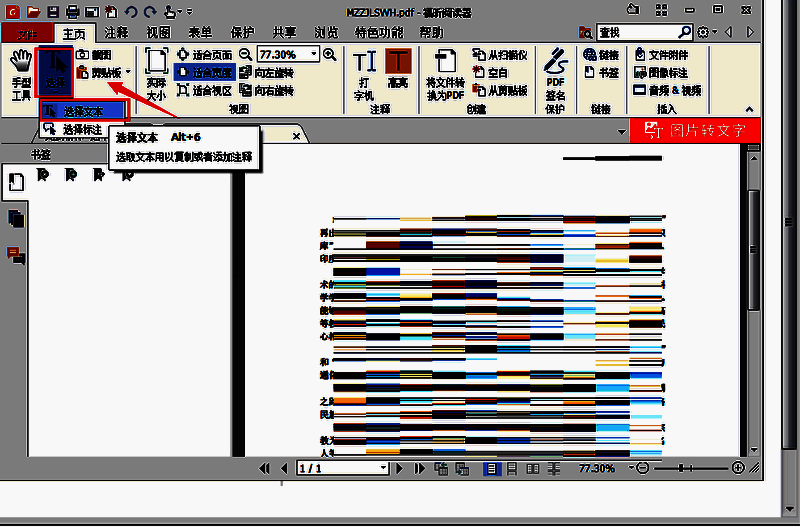Expand the page number 1 / 1 dropdown

[382, 468]
